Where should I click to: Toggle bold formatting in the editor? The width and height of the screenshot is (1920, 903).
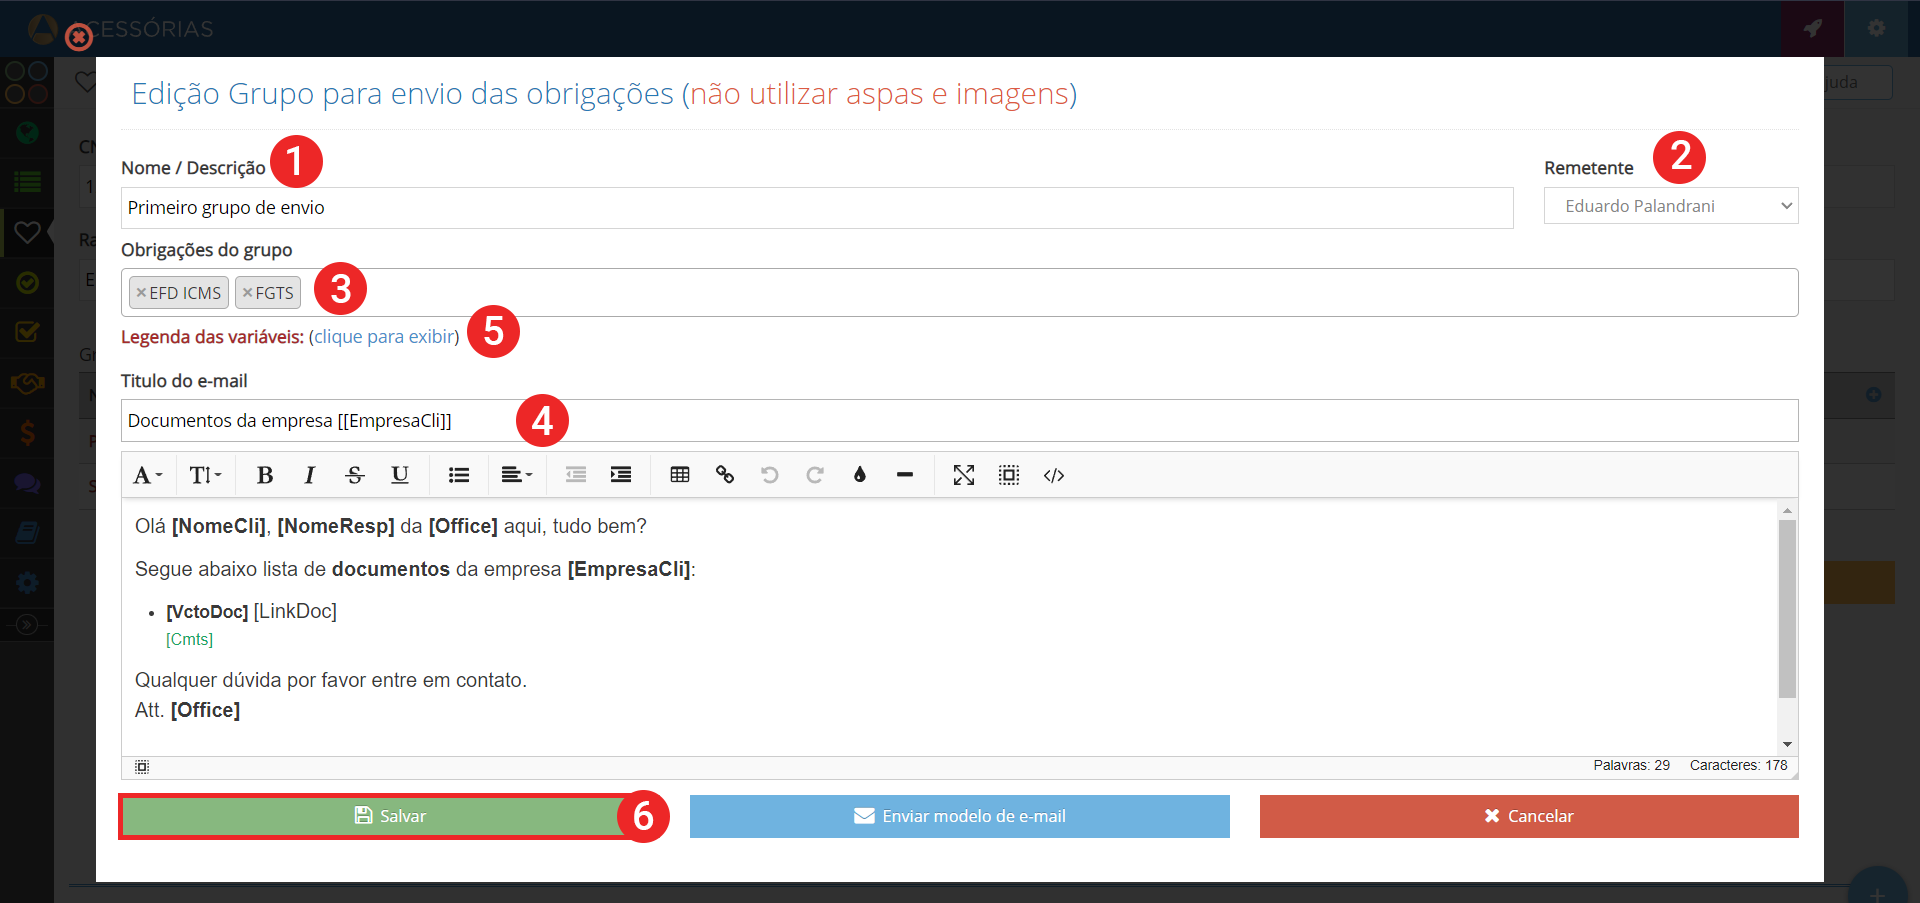click(x=265, y=475)
